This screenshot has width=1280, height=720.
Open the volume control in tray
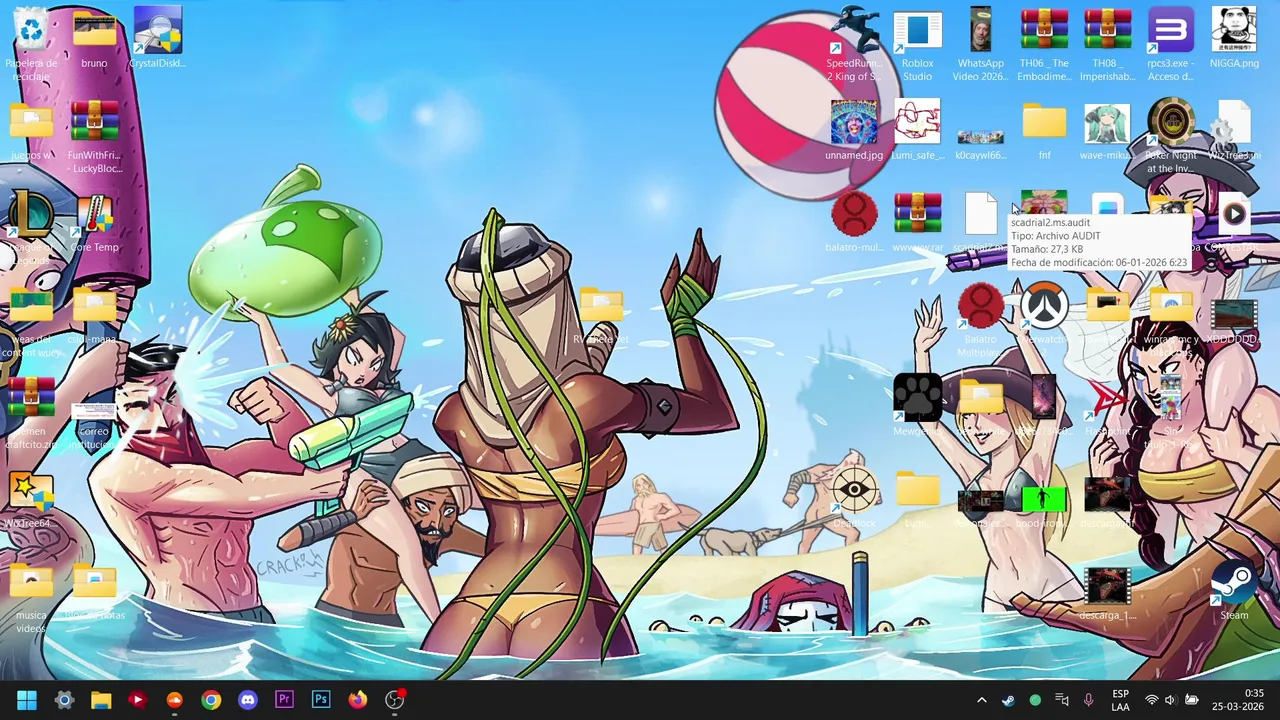click(1170, 700)
